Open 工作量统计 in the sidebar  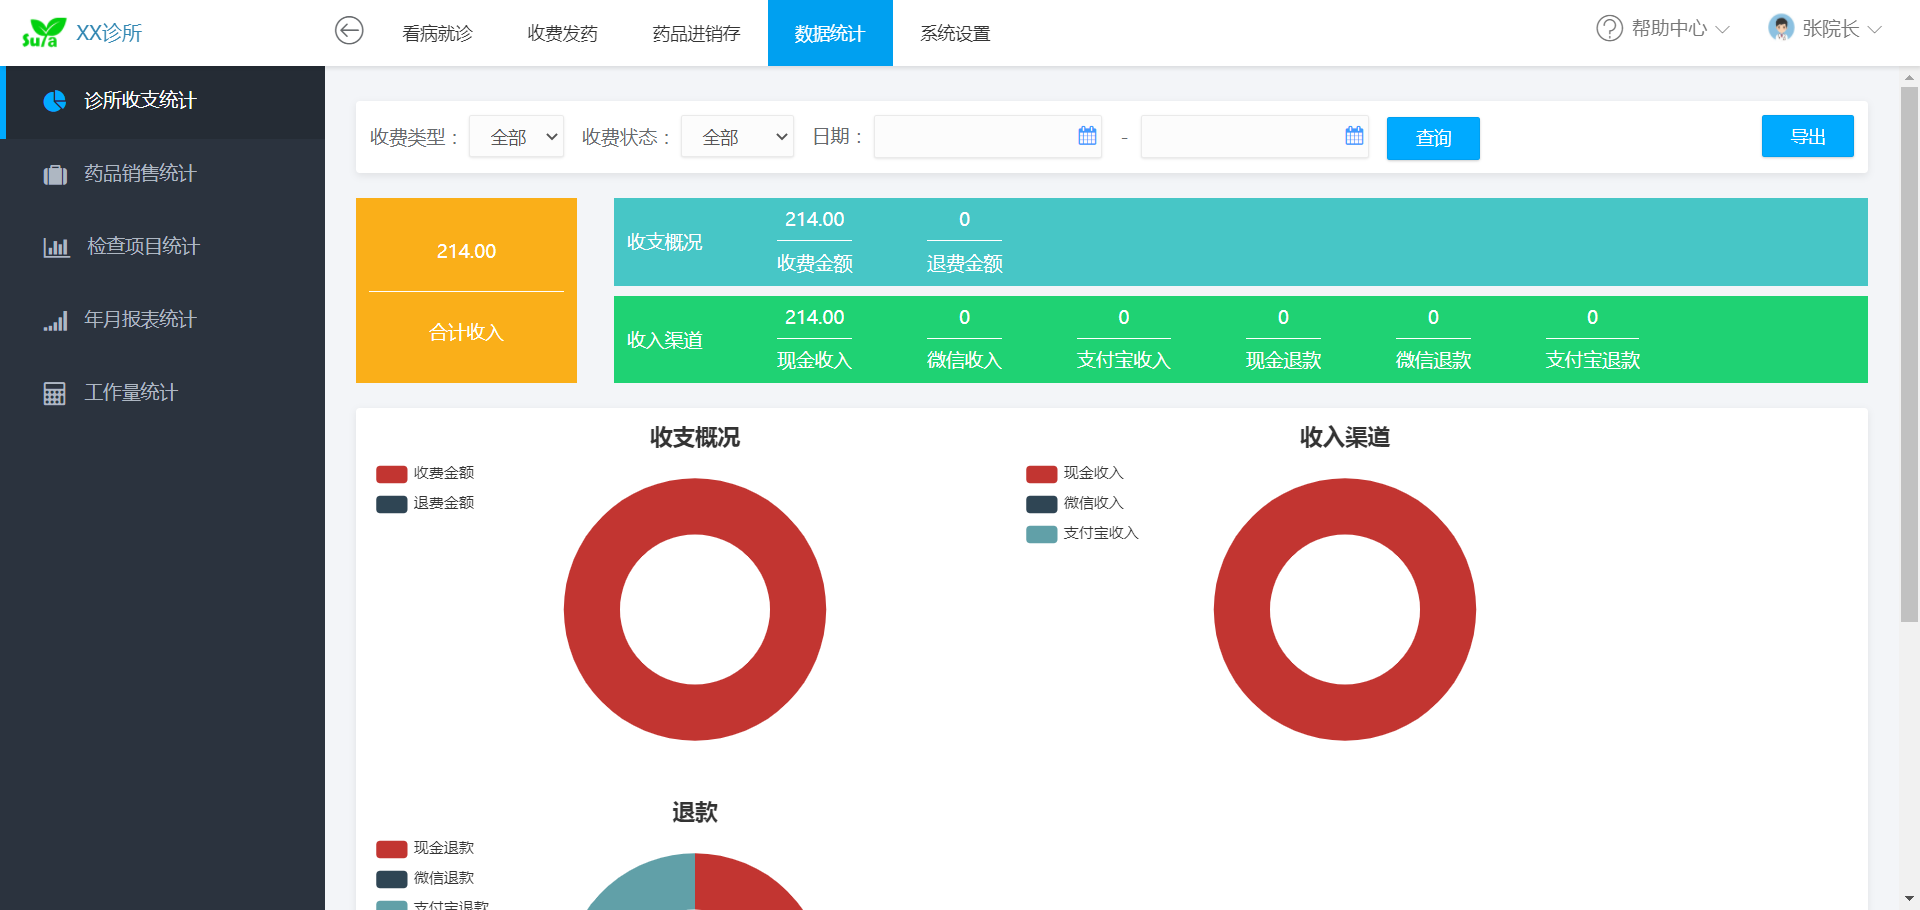click(x=162, y=393)
